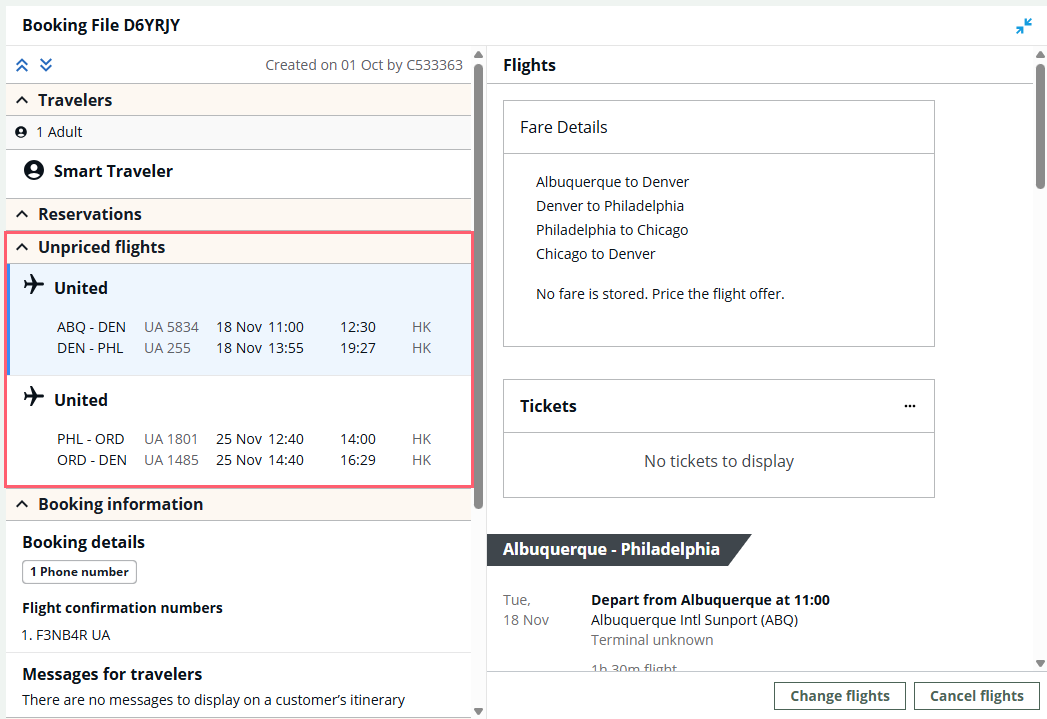
Task: Click the Cancel flights button
Action: point(976,696)
